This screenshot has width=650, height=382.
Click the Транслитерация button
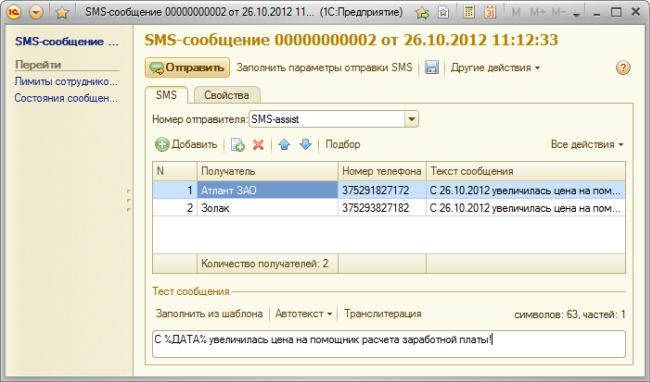tap(383, 314)
